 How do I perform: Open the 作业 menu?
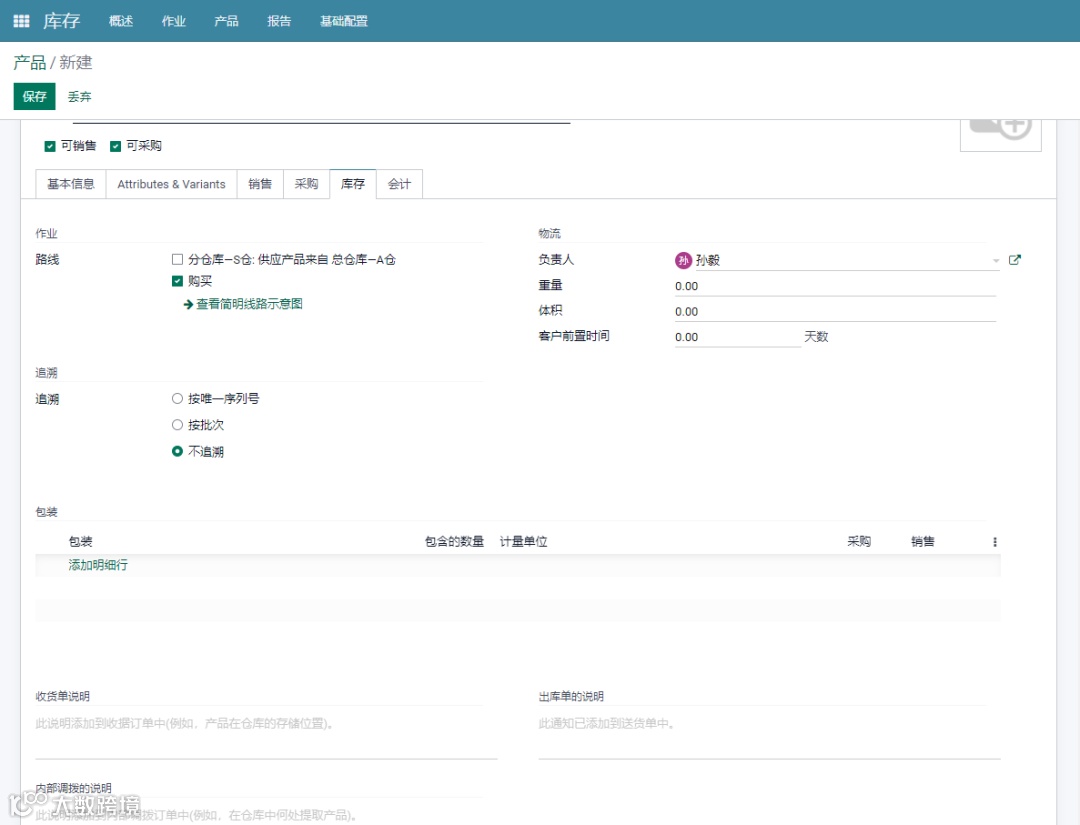point(174,21)
